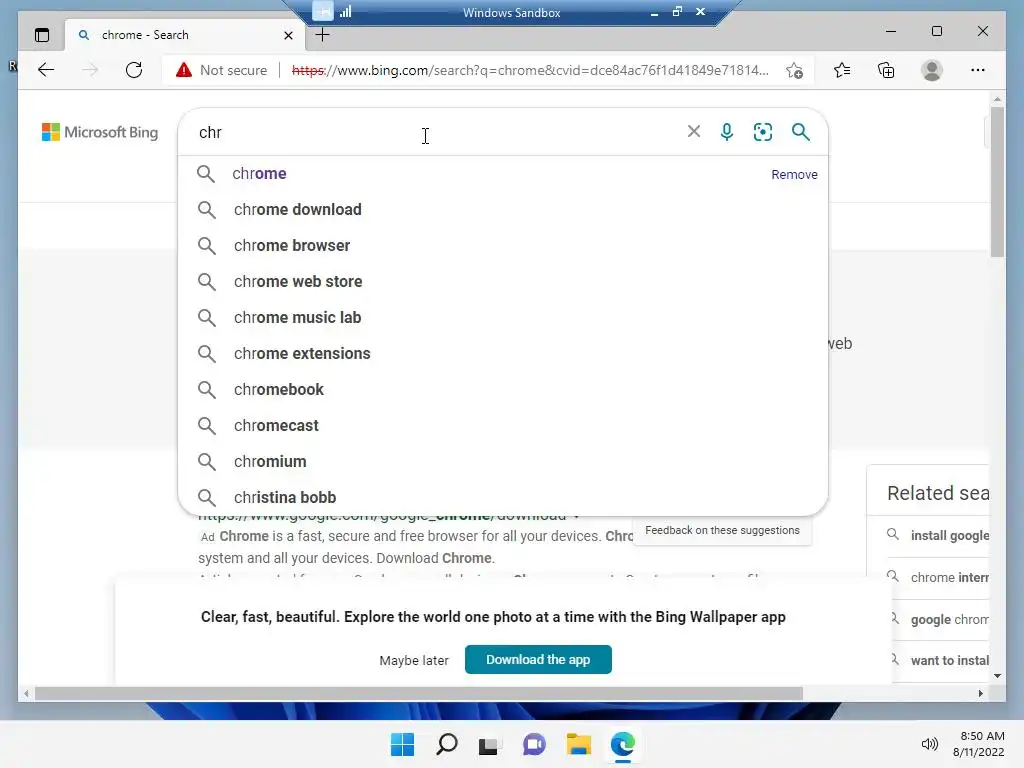Select suggestion 'chromebook'
Viewport: 1024px width, 768px height.
click(x=503, y=389)
